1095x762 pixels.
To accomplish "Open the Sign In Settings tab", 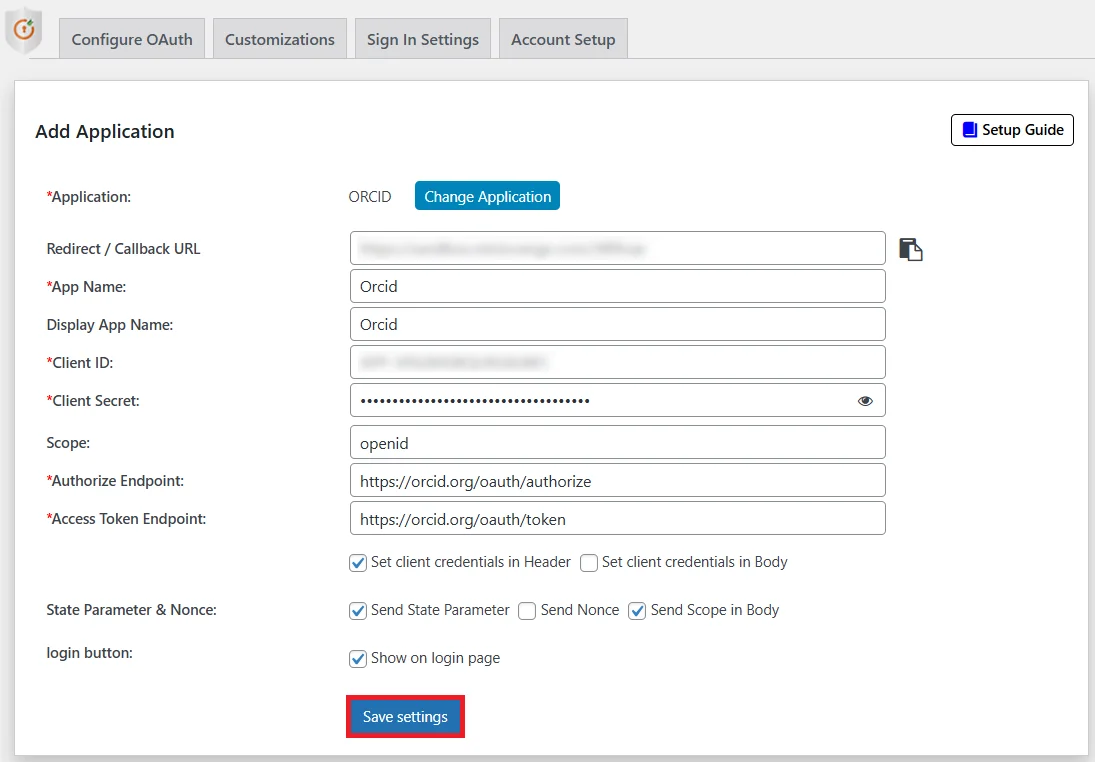I will click(422, 38).
